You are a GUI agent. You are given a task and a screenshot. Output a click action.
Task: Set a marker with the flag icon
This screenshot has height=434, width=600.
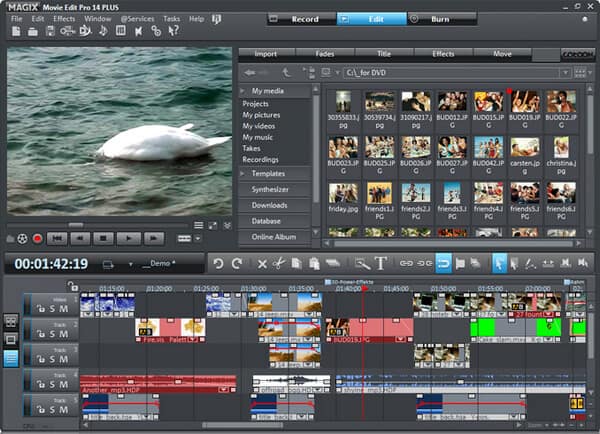click(460, 264)
